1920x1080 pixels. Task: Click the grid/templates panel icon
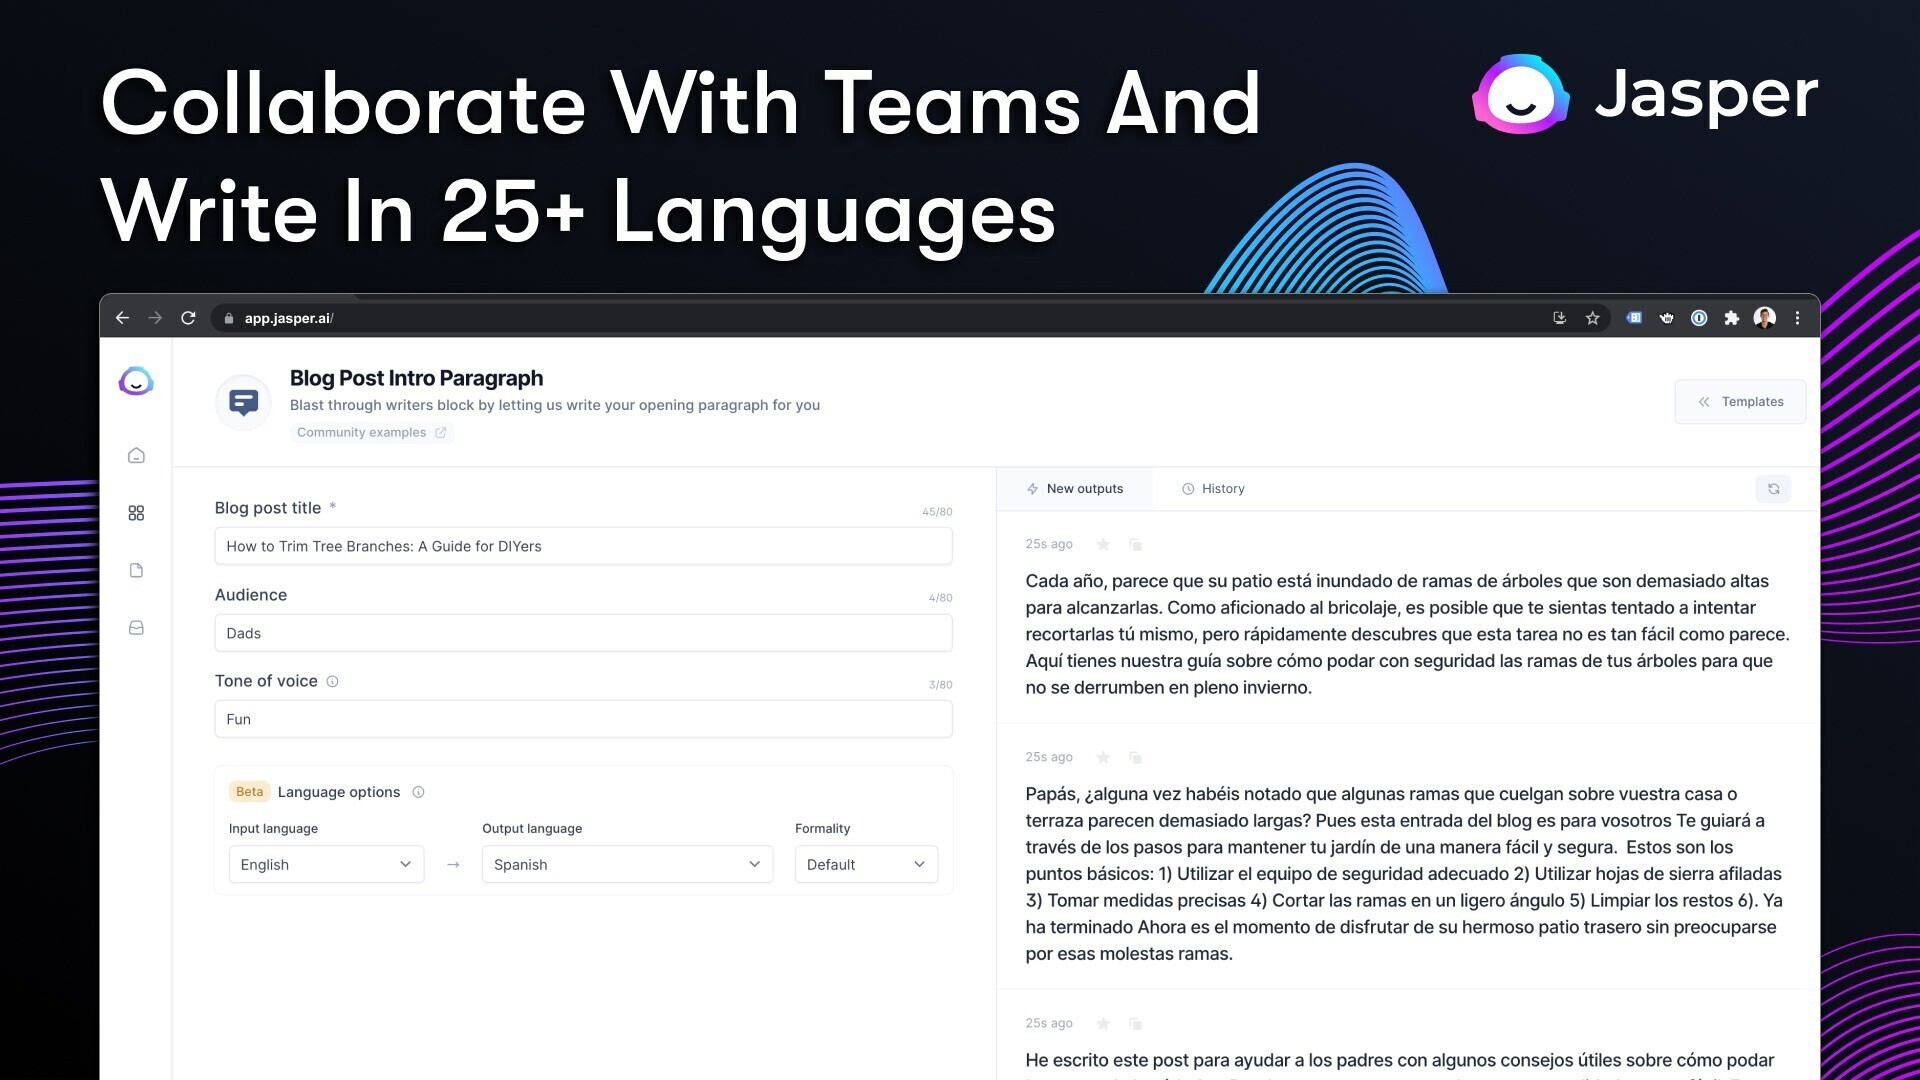coord(137,512)
